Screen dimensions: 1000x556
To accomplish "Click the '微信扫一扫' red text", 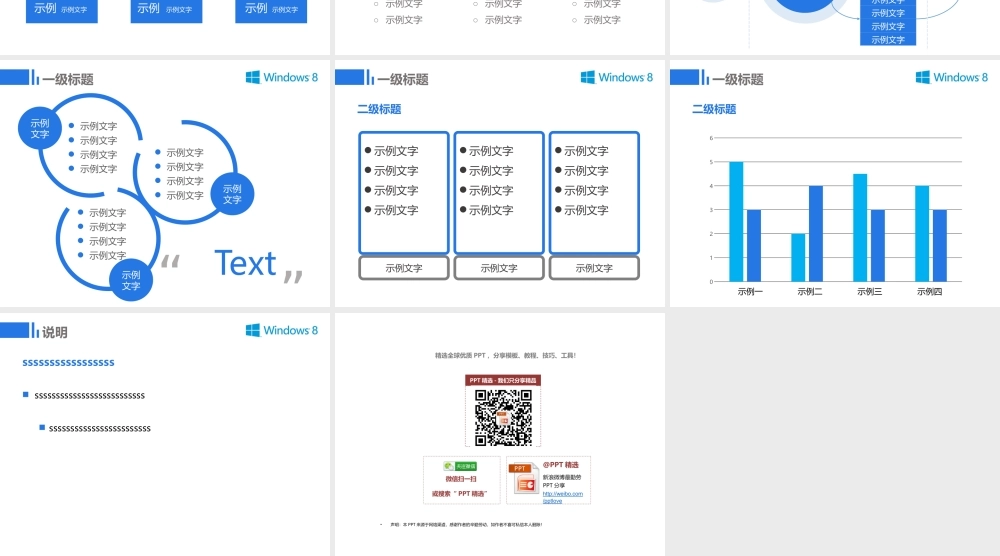I will pyautogui.click(x=460, y=479).
